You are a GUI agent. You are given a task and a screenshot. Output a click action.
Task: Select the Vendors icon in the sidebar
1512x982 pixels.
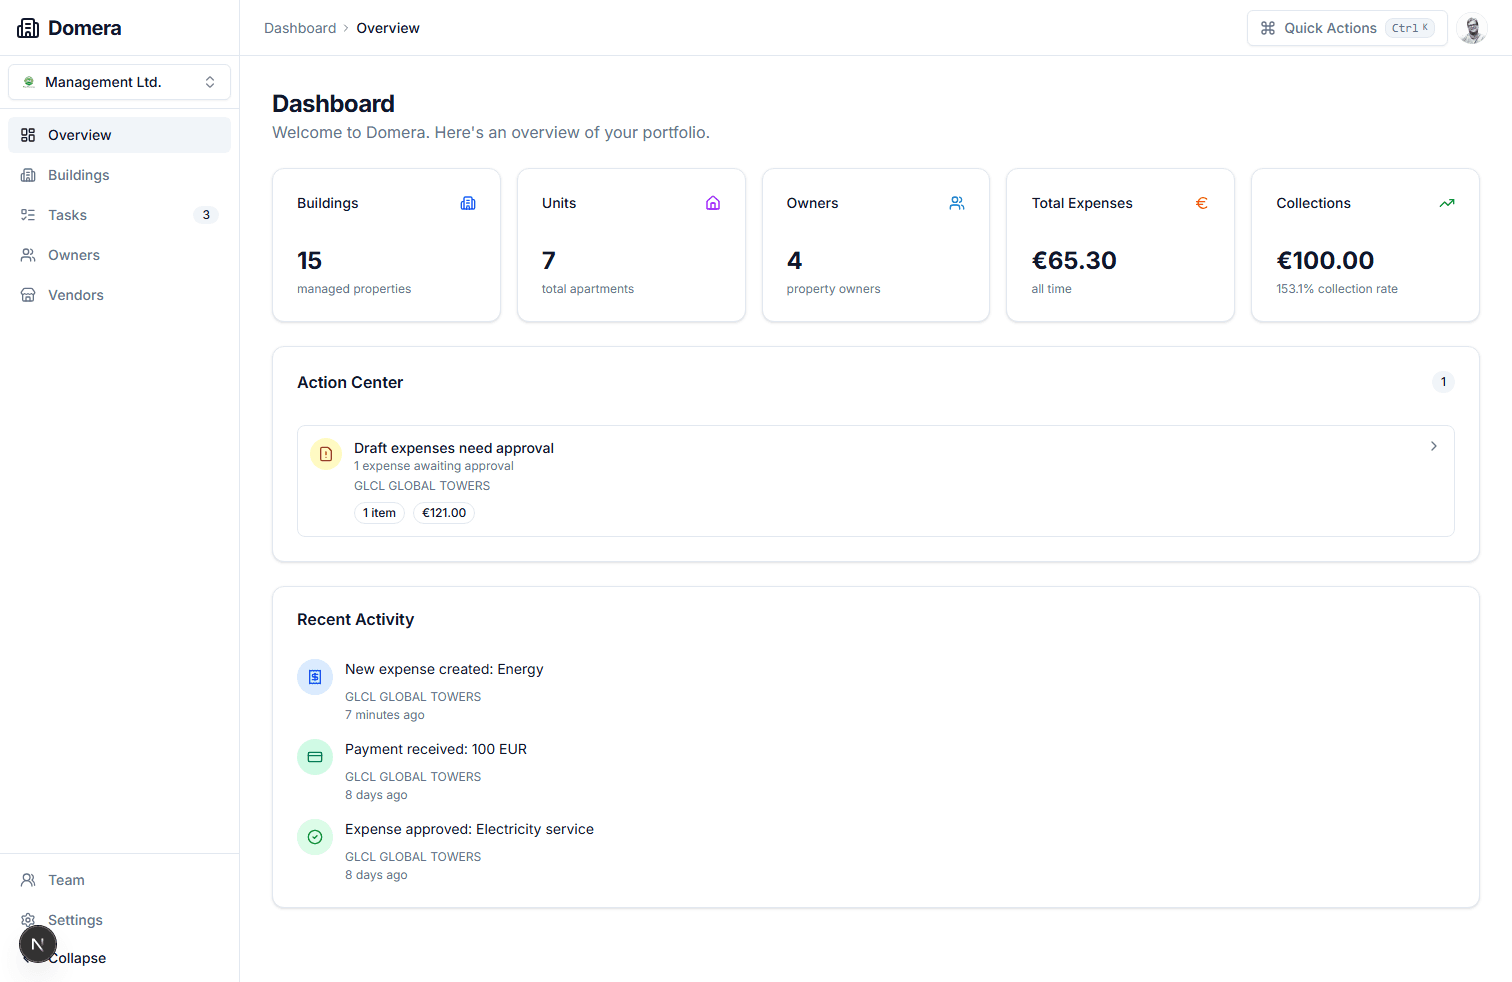28,294
